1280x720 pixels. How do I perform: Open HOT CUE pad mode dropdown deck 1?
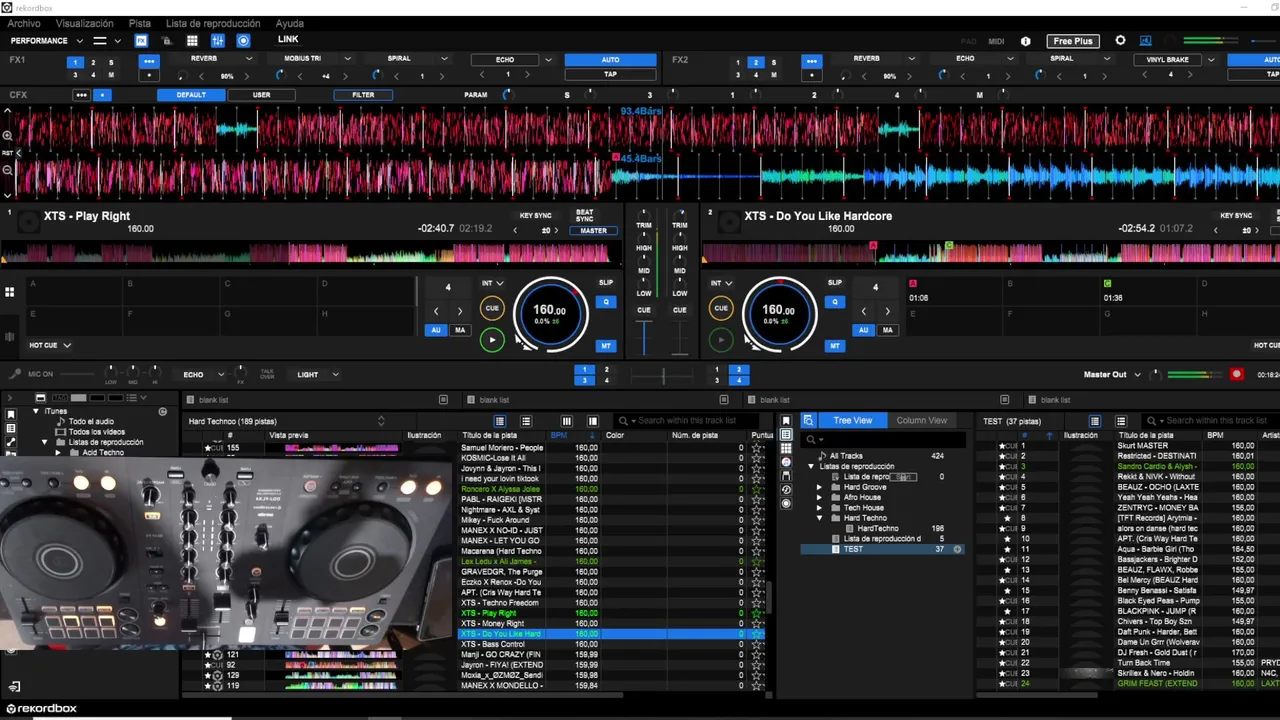tap(50, 345)
